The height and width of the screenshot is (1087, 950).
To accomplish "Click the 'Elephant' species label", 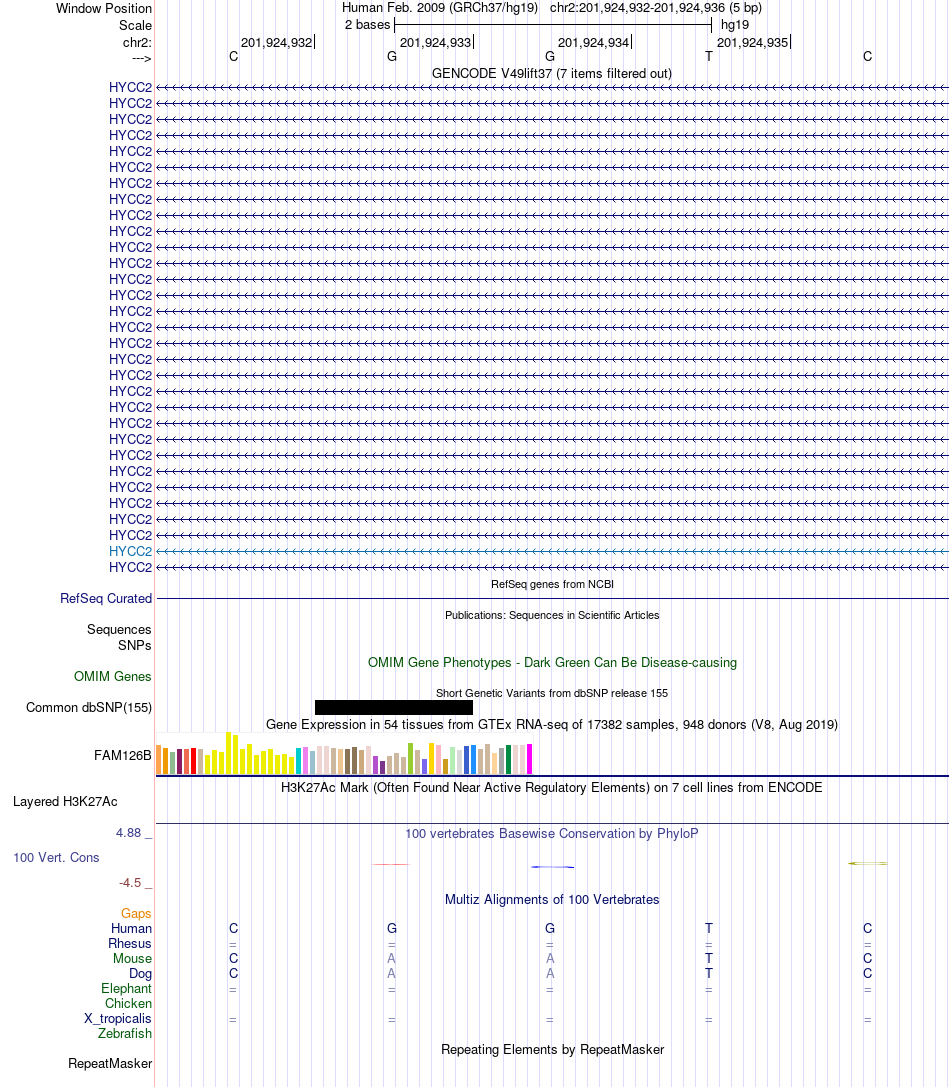I will [126, 989].
